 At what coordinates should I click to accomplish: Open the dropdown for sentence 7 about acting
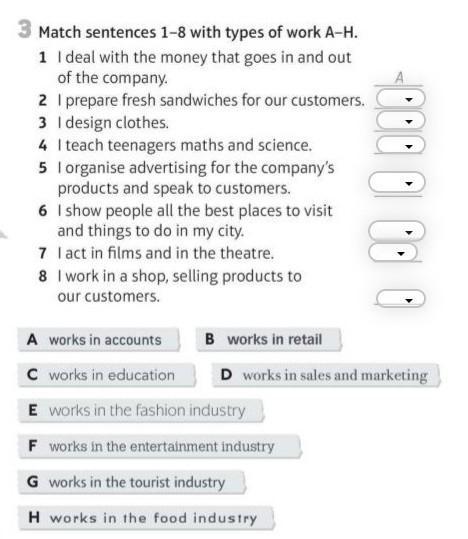tap(393, 253)
